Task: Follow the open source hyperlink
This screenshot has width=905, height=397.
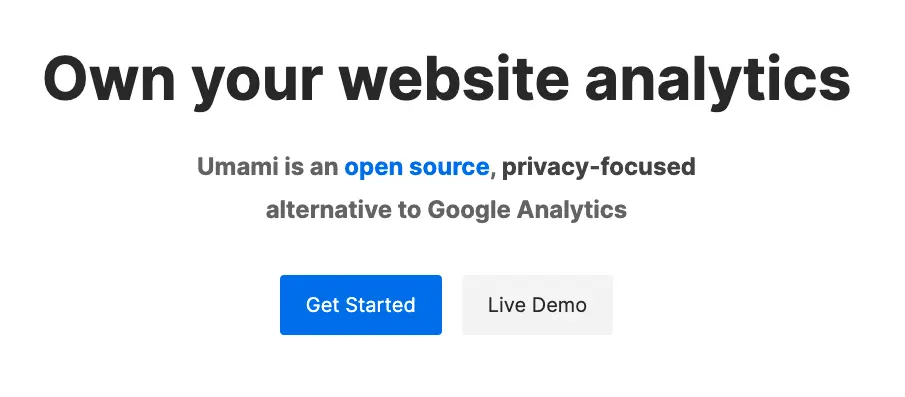Action: 417,167
